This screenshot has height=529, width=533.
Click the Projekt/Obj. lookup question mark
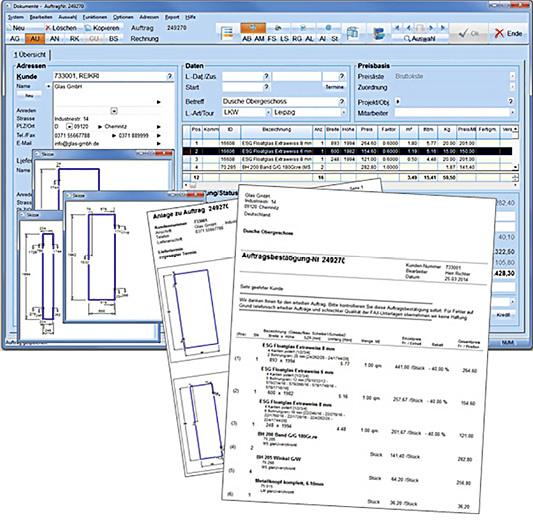pos(510,101)
